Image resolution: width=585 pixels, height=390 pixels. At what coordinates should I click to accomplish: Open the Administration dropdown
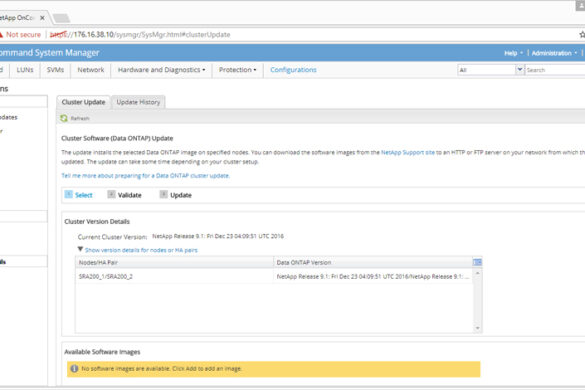tap(554, 53)
